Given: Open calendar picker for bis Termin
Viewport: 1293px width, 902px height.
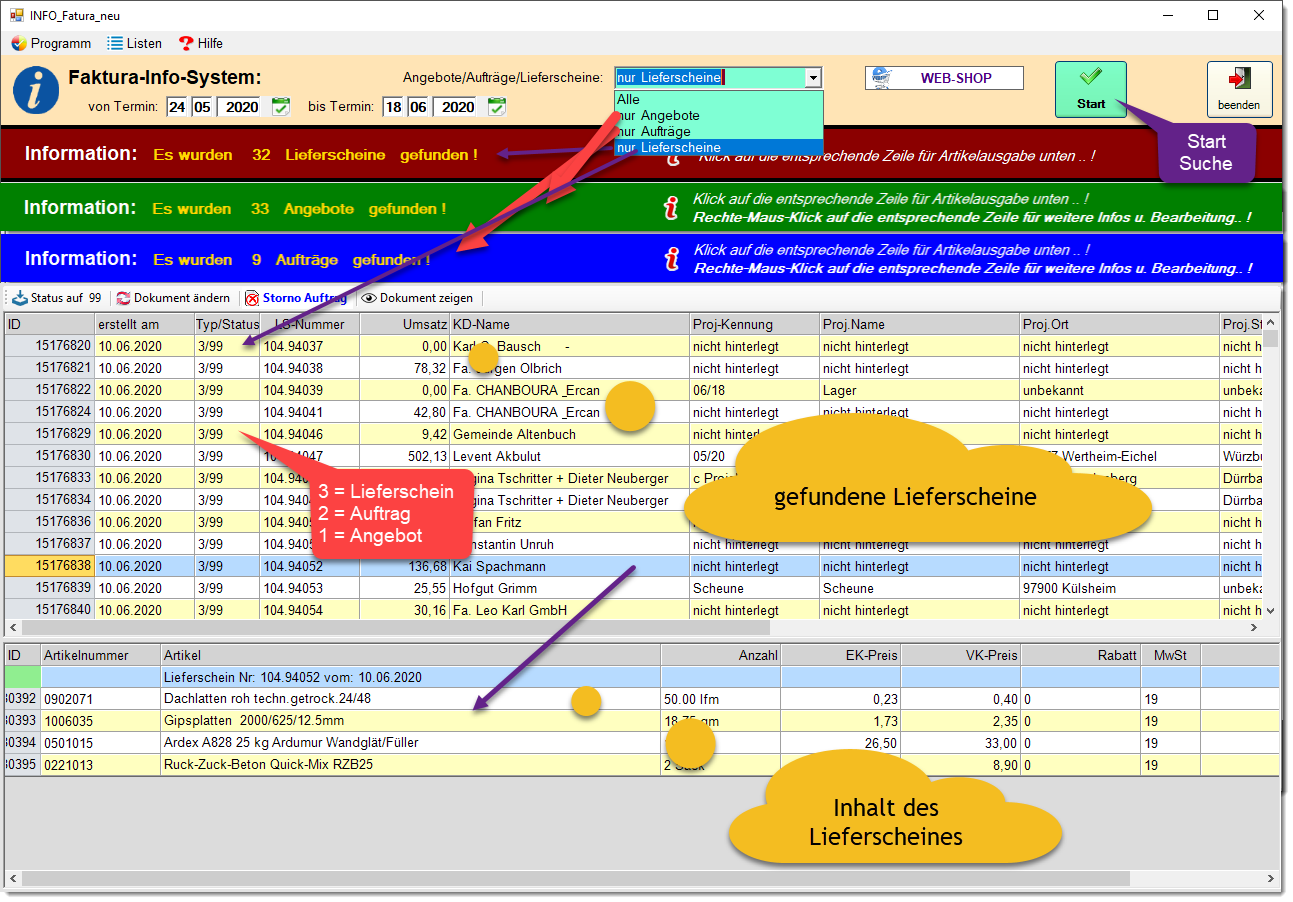Looking at the screenshot, I should point(496,106).
